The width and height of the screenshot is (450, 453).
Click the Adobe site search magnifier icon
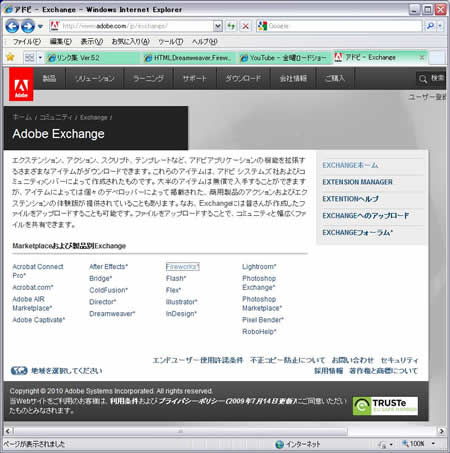pos(423,79)
